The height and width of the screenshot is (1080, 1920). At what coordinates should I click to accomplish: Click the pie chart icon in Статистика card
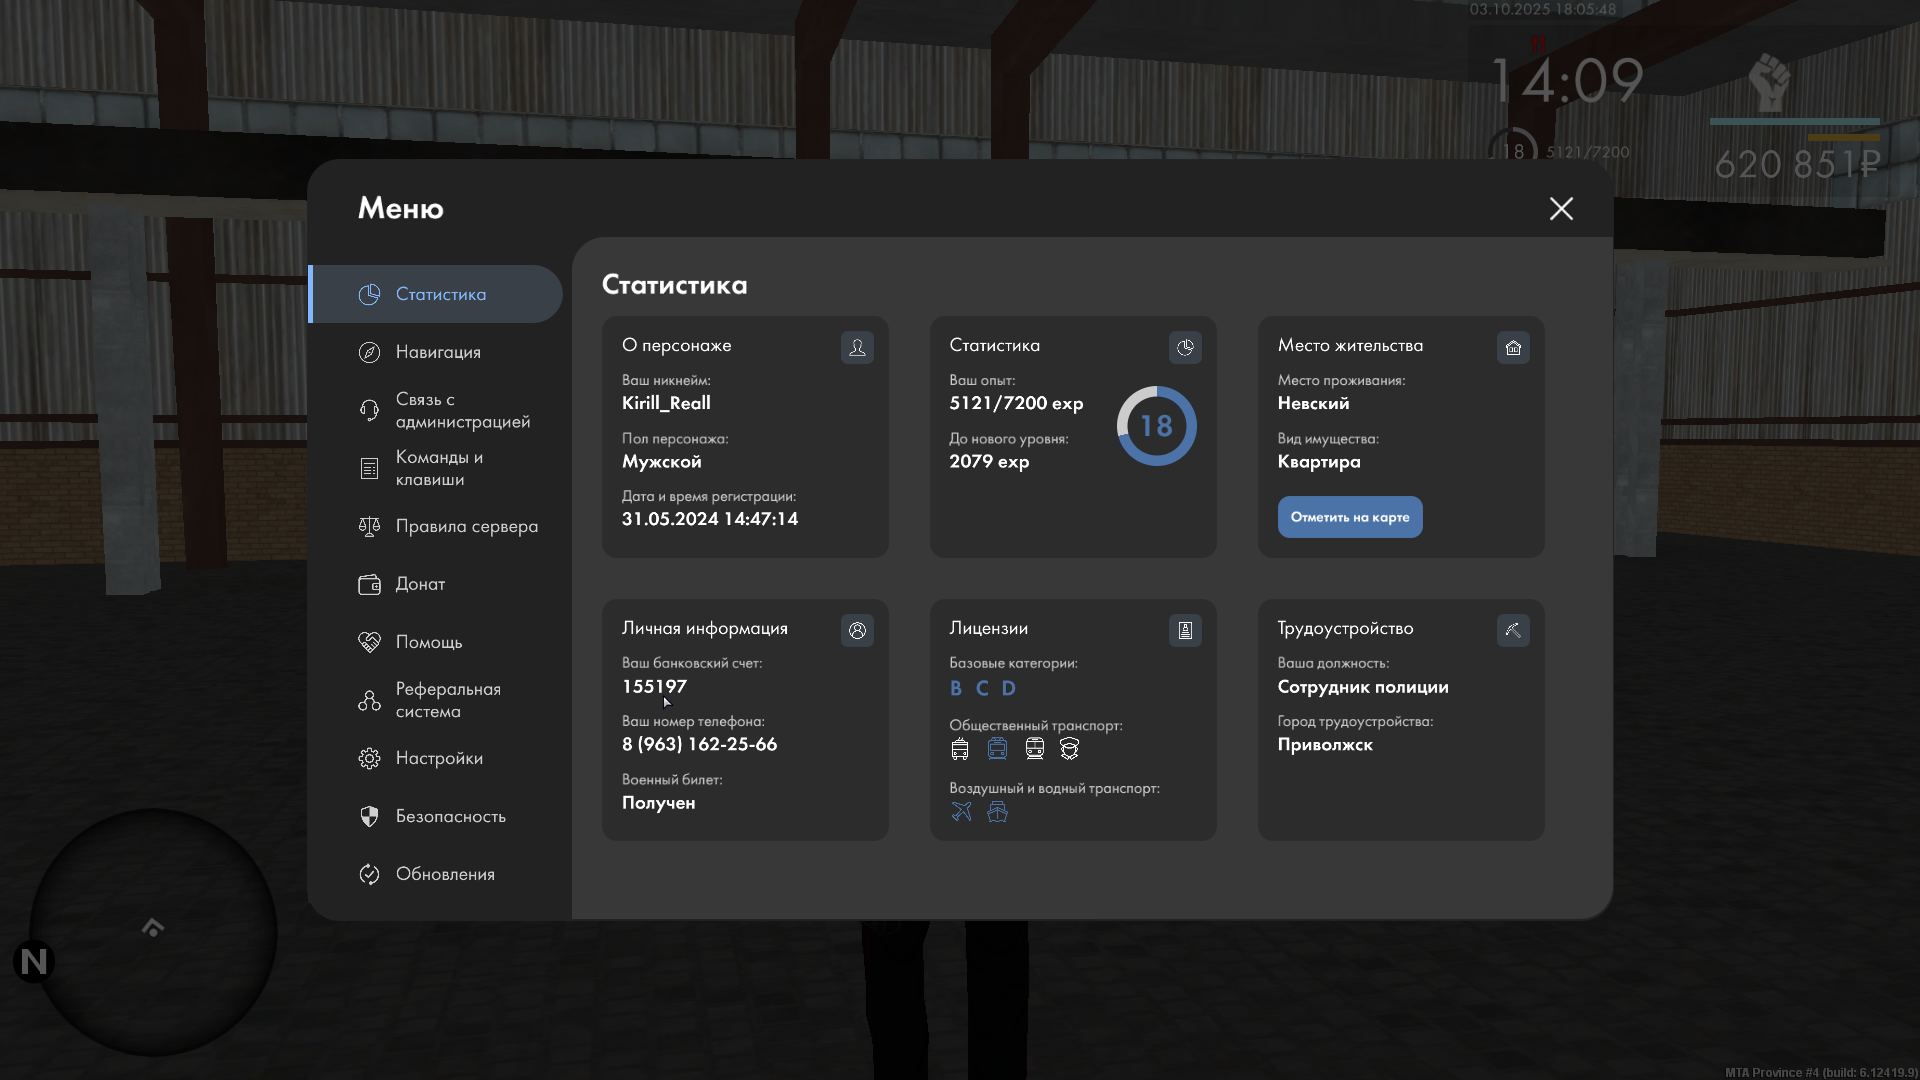point(1185,347)
